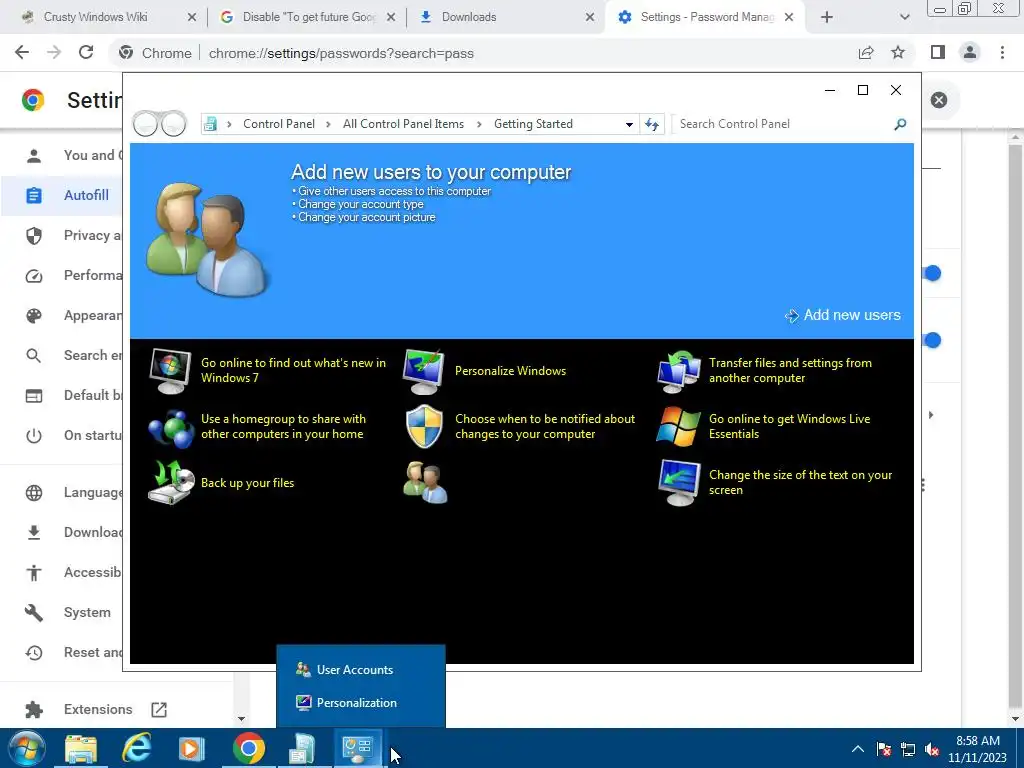Click the muted volume tray icon
The height and width of the screenshot is (768, 1024).
[932, 749]
